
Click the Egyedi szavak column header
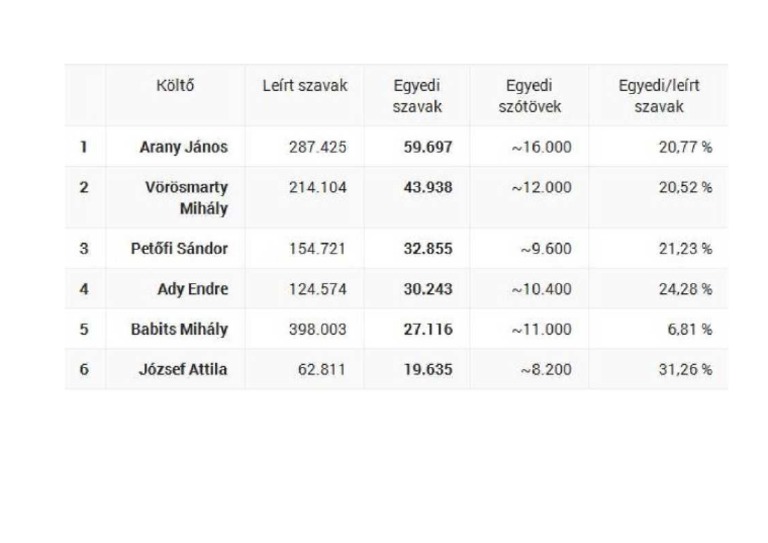416,95
